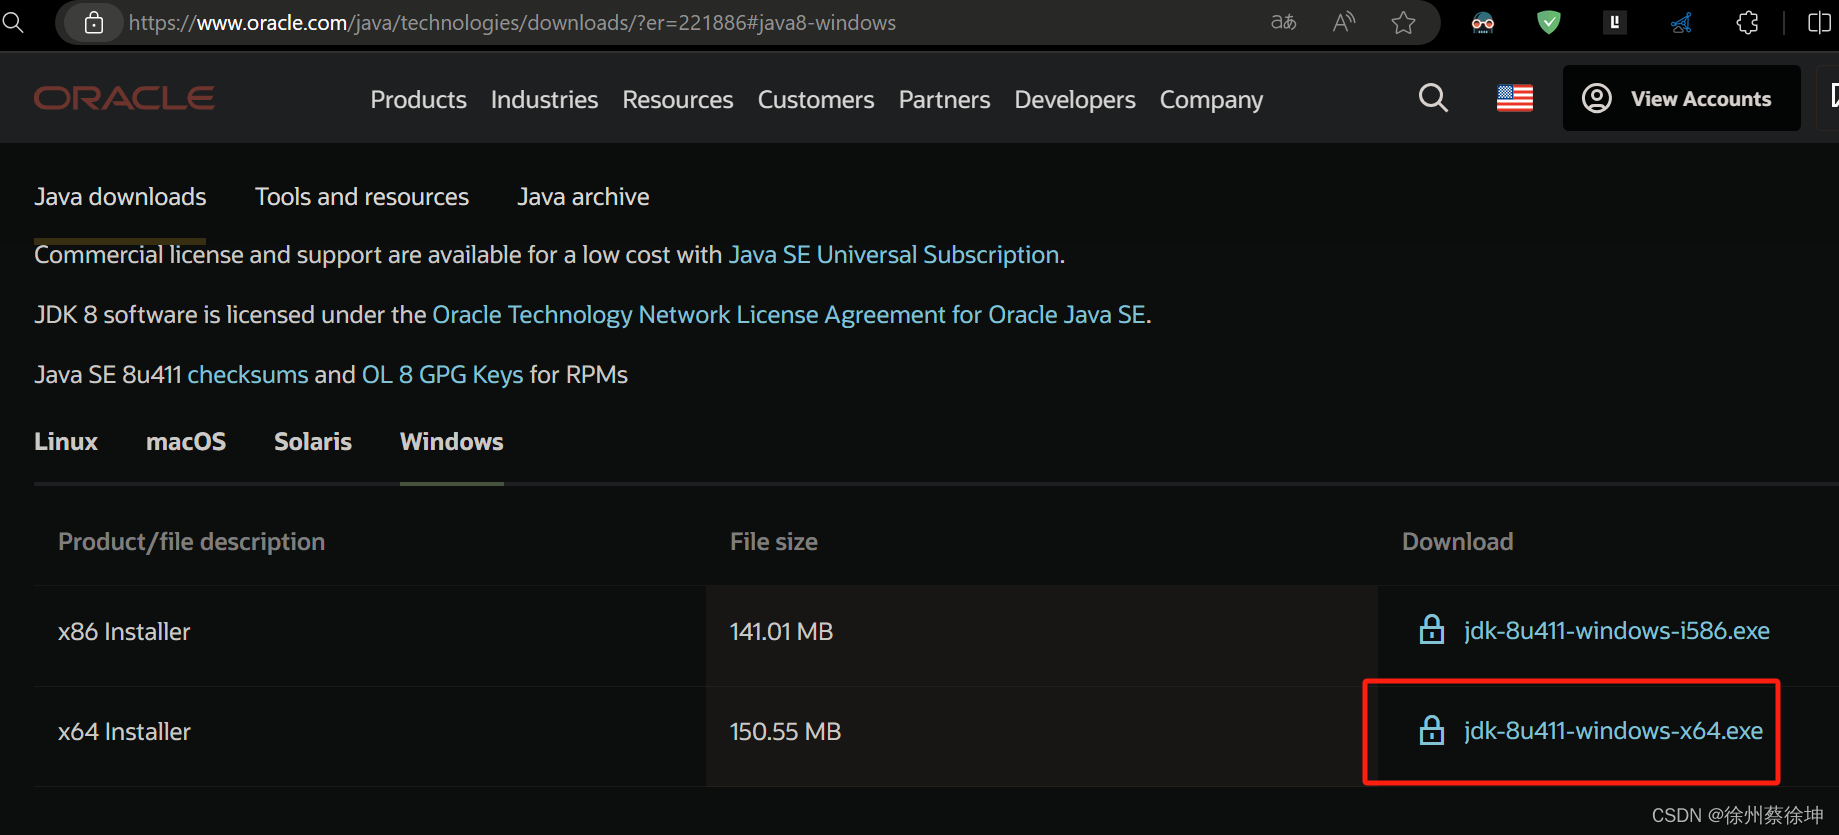Viewport: 1839px width, 835px height.
Task: Select the macOS tab
Action: [186, 442]
